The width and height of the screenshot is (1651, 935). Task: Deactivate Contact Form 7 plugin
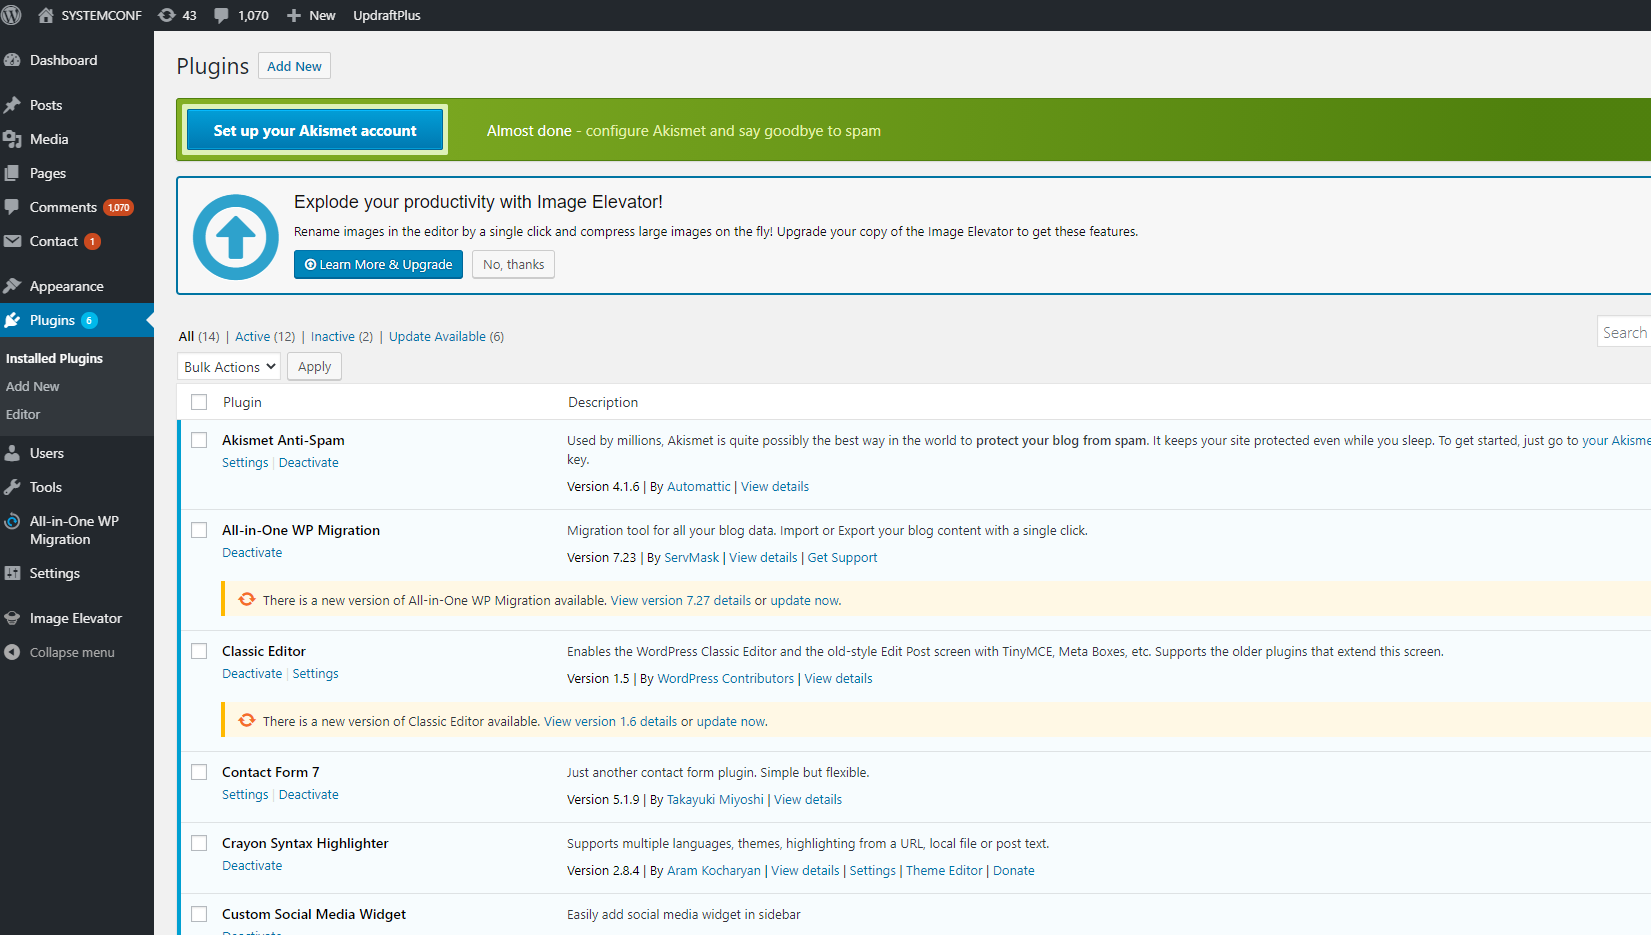click(309, 795)
